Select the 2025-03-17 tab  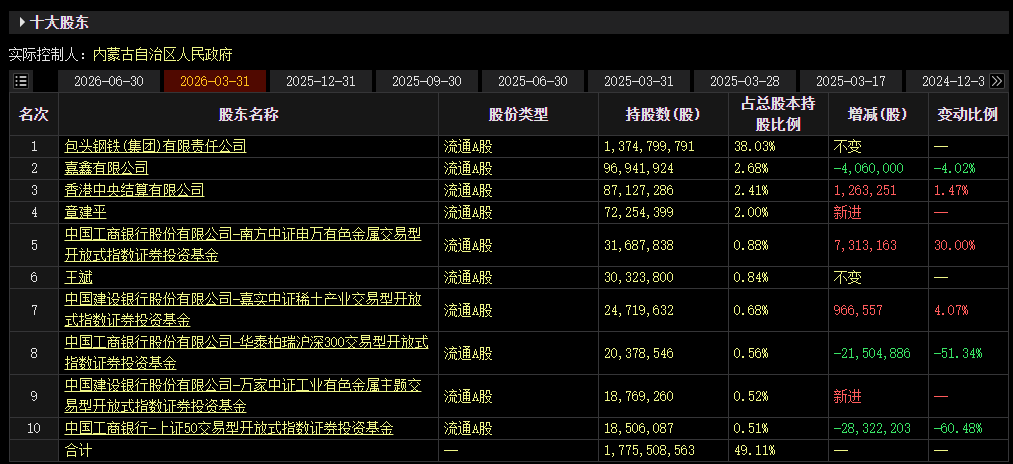850,81
